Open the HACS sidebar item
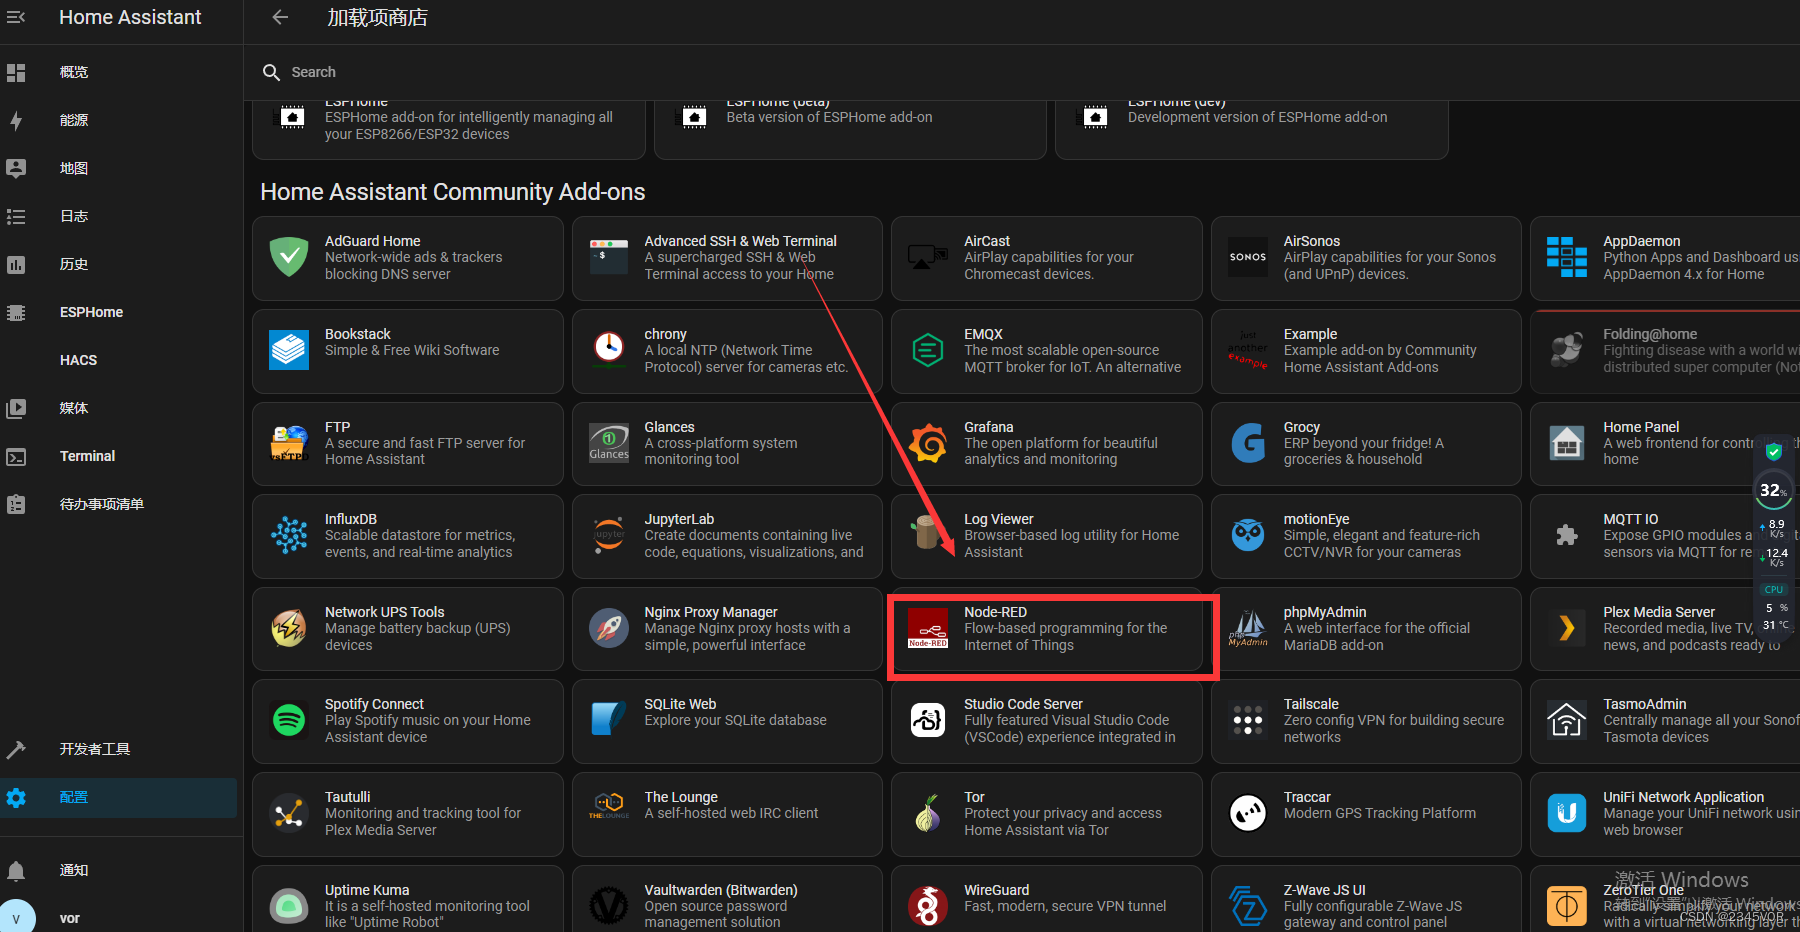The width and height of the screenshot is (1800, 932). click(120, 360)
